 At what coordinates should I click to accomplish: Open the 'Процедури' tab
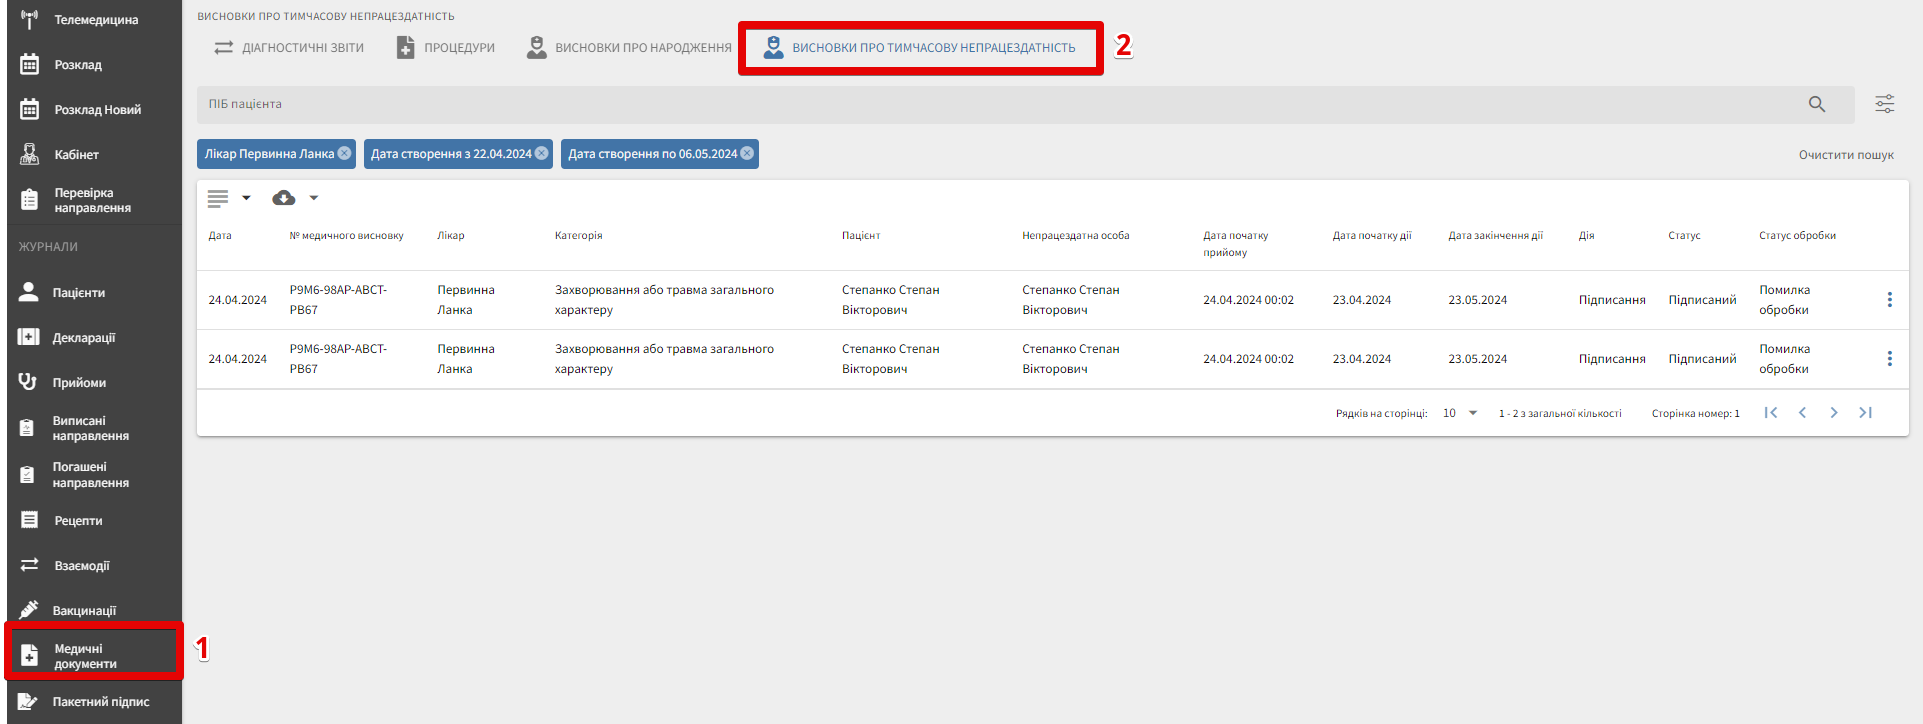click(x=446, y=48)
